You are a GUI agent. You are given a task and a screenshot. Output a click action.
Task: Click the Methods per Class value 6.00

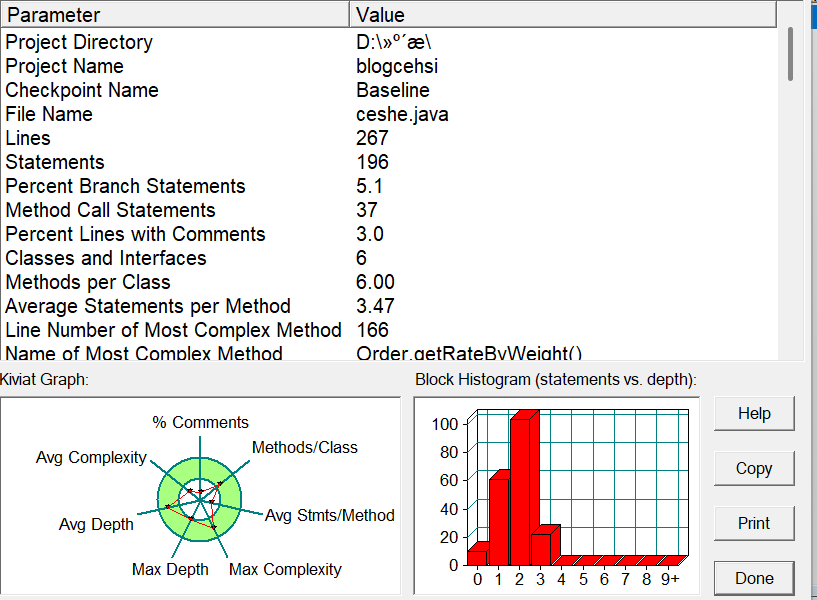(375, 282)
